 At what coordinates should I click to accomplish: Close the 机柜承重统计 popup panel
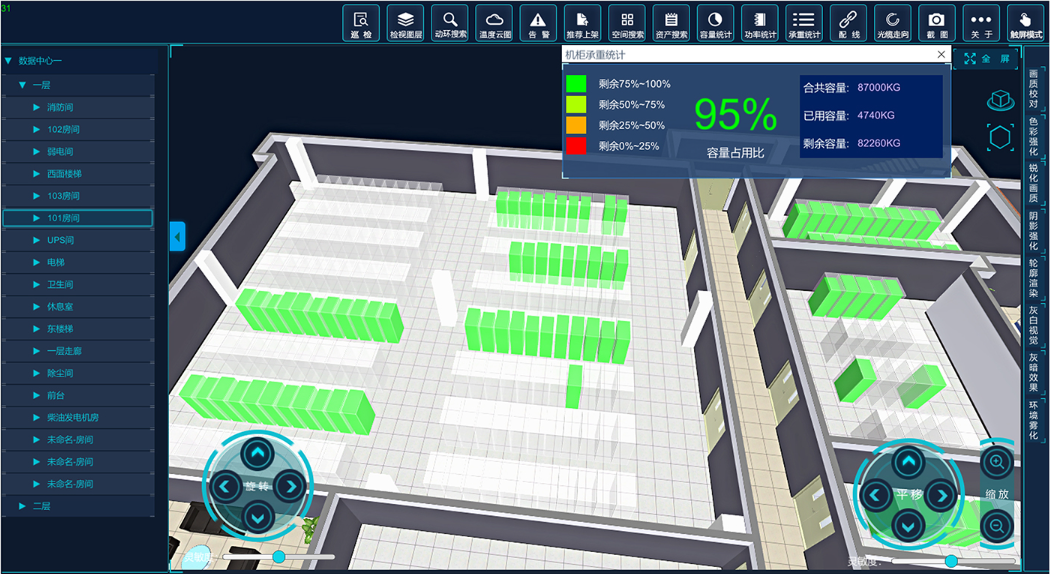point(941,54)
